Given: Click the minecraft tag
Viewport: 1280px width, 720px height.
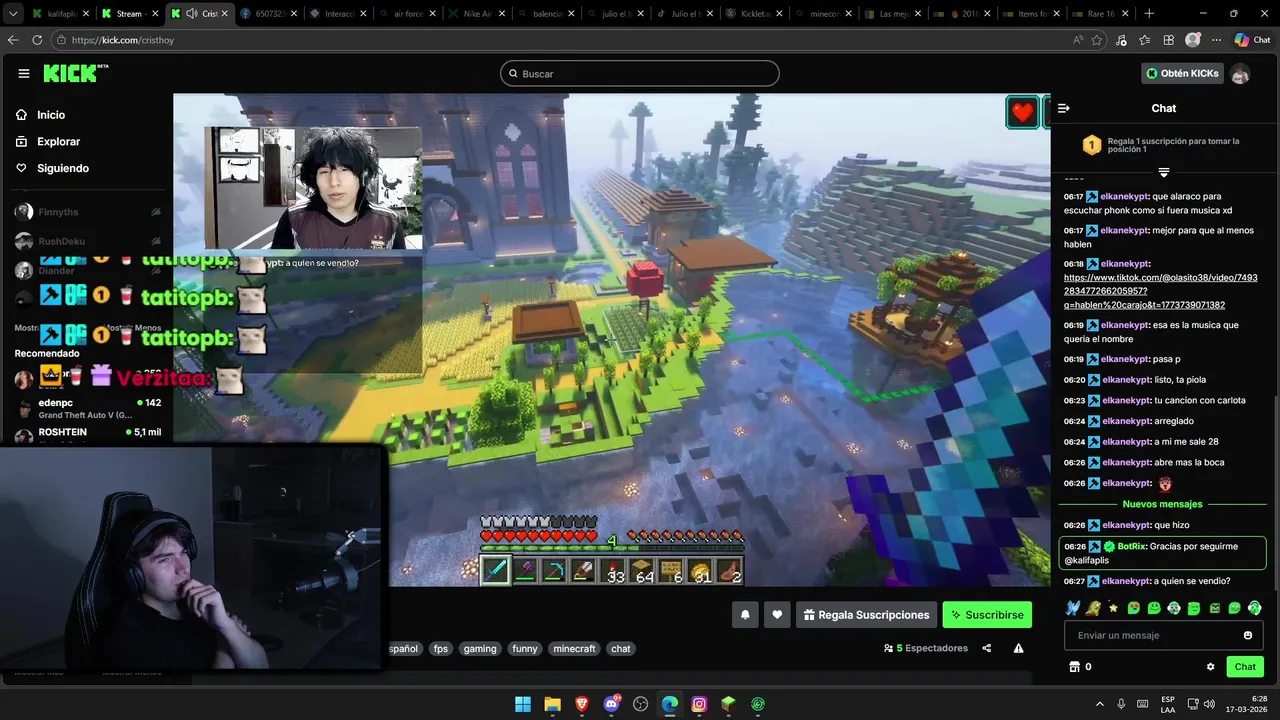Looking at the screenshot, I should pos(575,648).
